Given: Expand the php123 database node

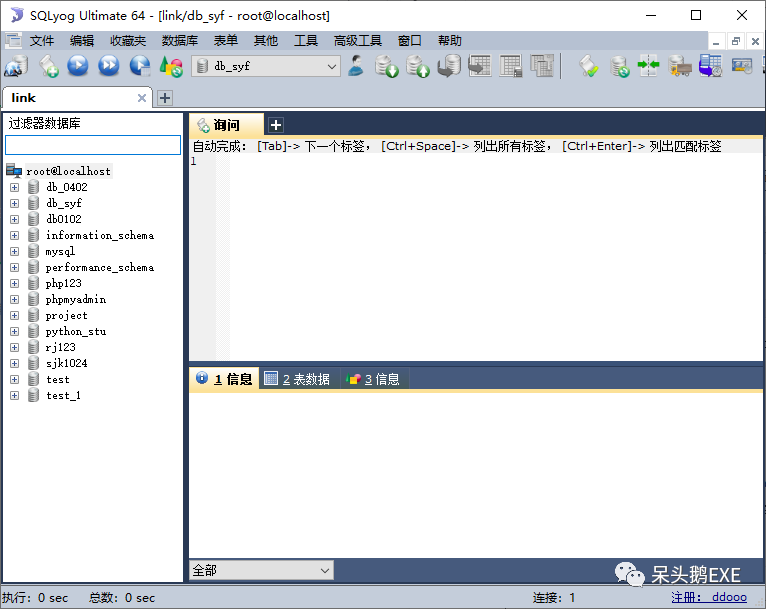Looking at the screenshot, I should tap(15, 283).
